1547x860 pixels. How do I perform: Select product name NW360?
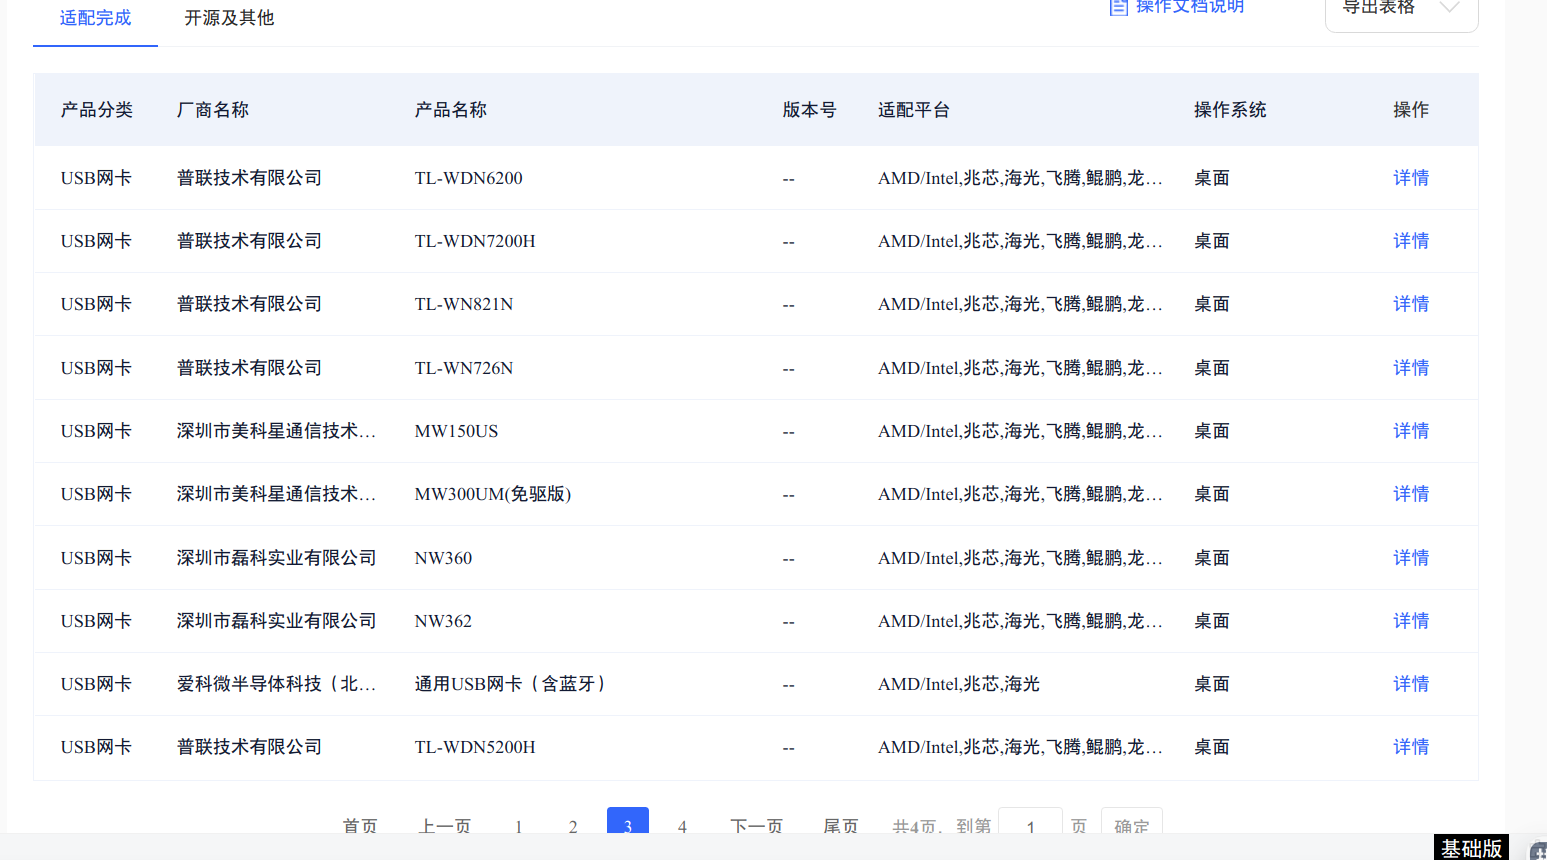(443, 558)
